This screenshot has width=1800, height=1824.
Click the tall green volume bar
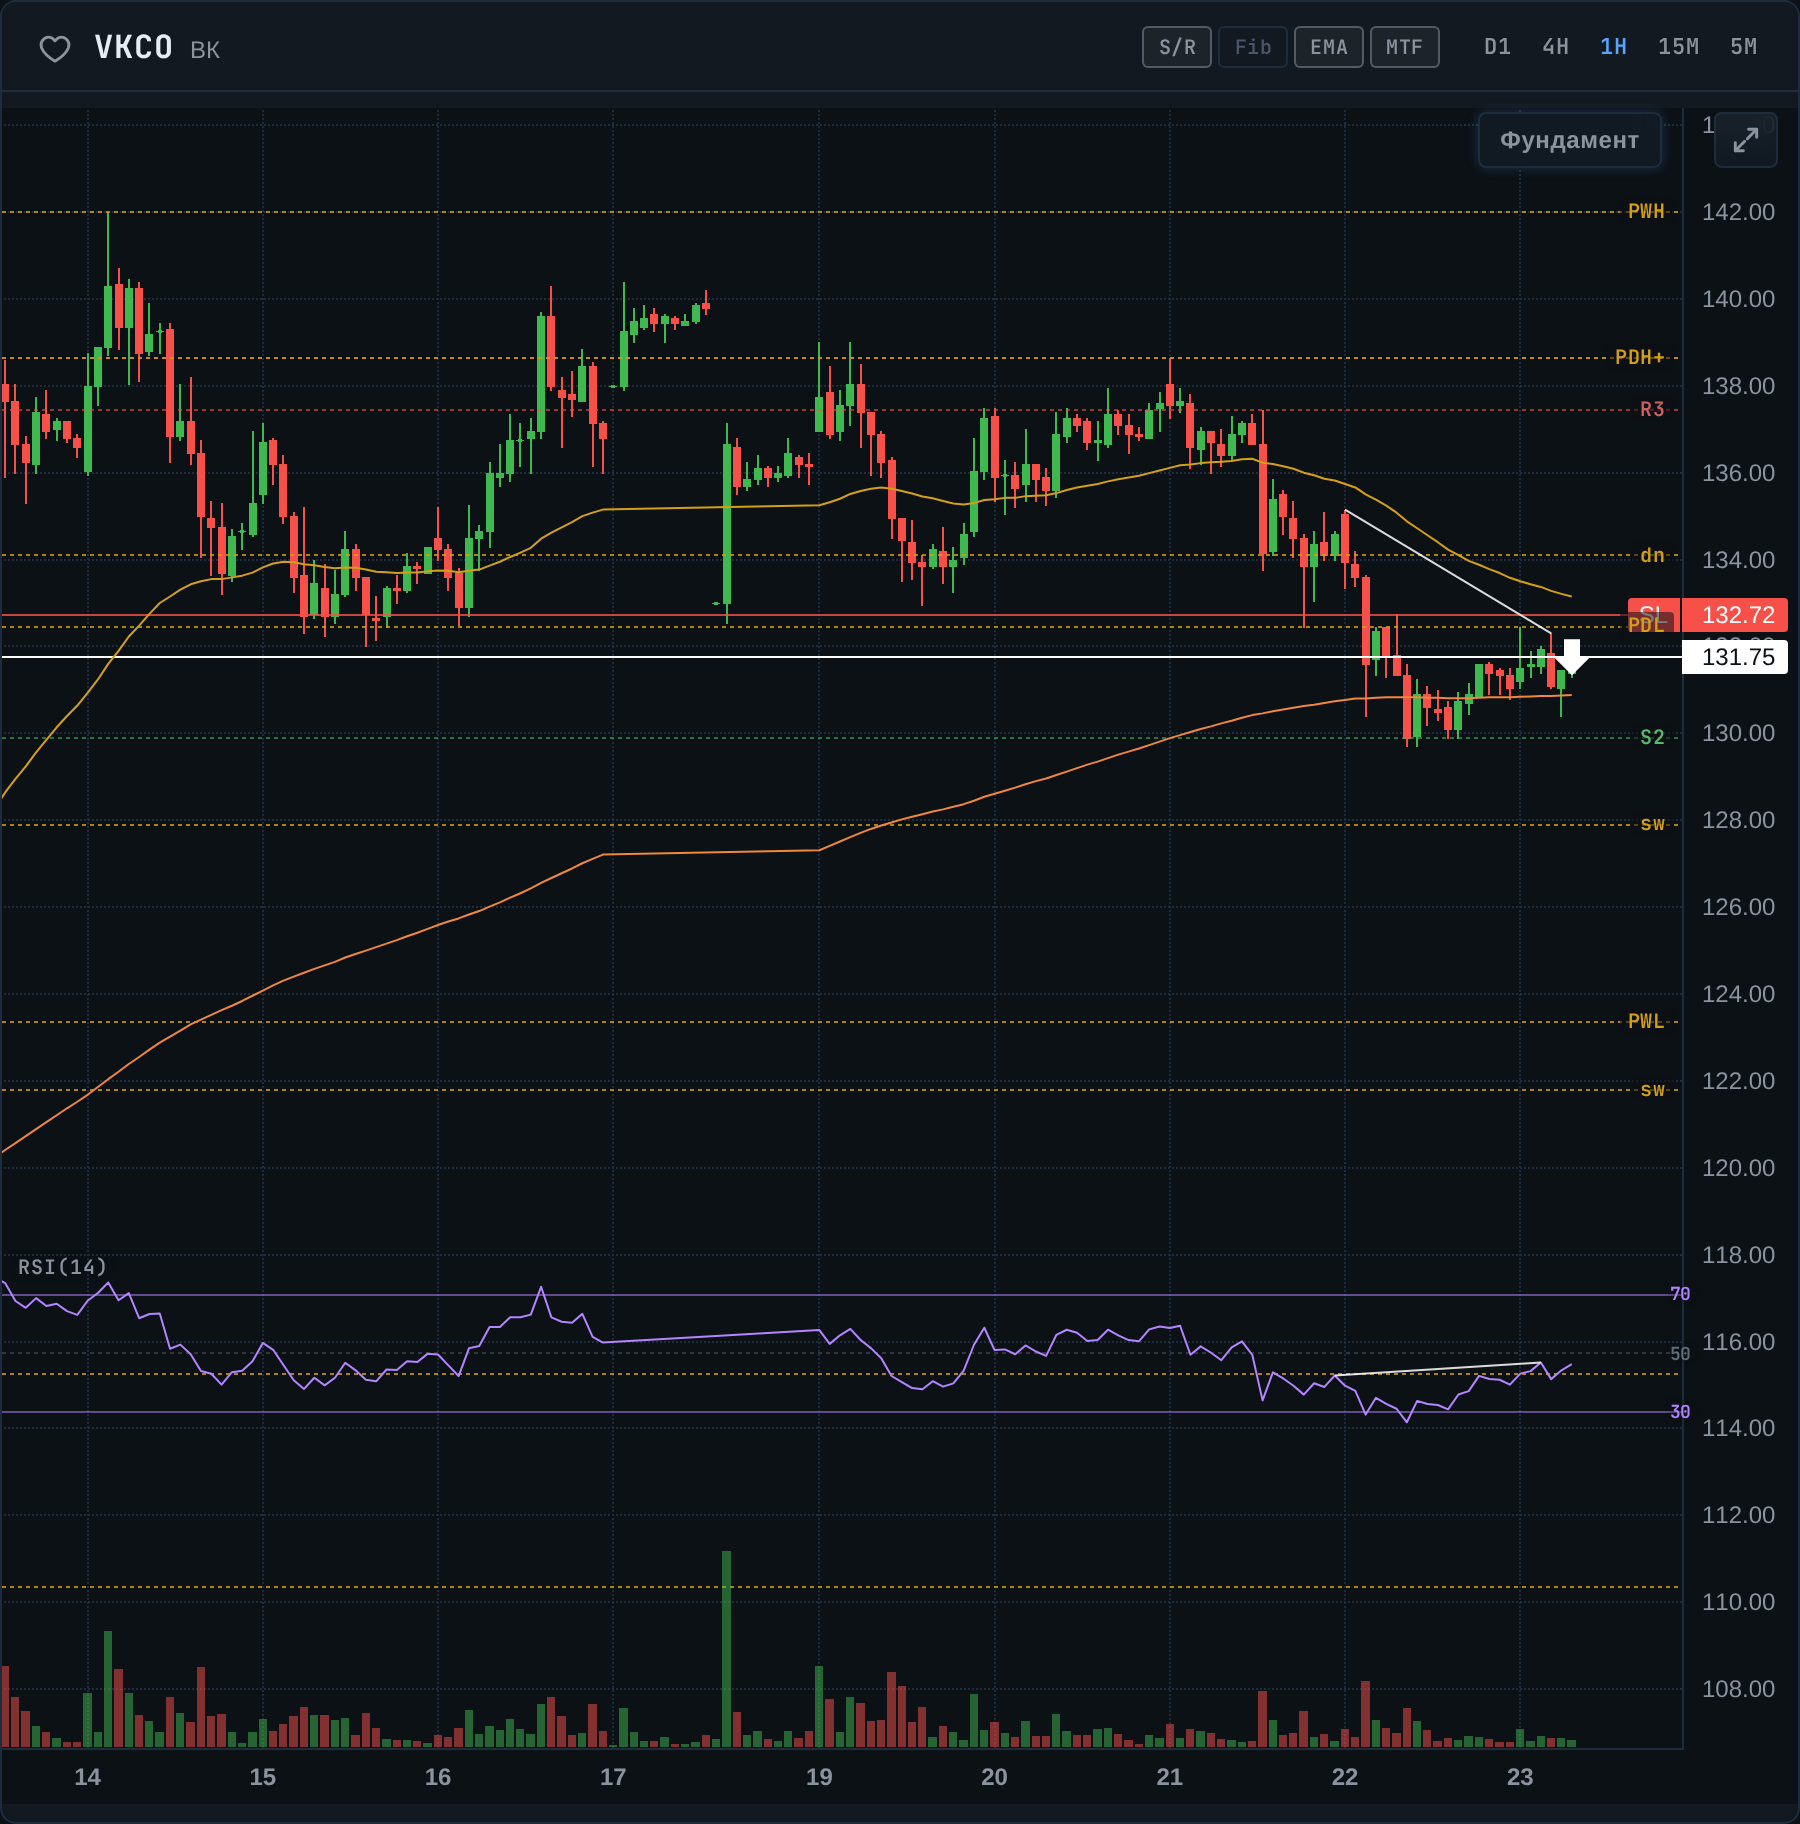pos(726,1648)
